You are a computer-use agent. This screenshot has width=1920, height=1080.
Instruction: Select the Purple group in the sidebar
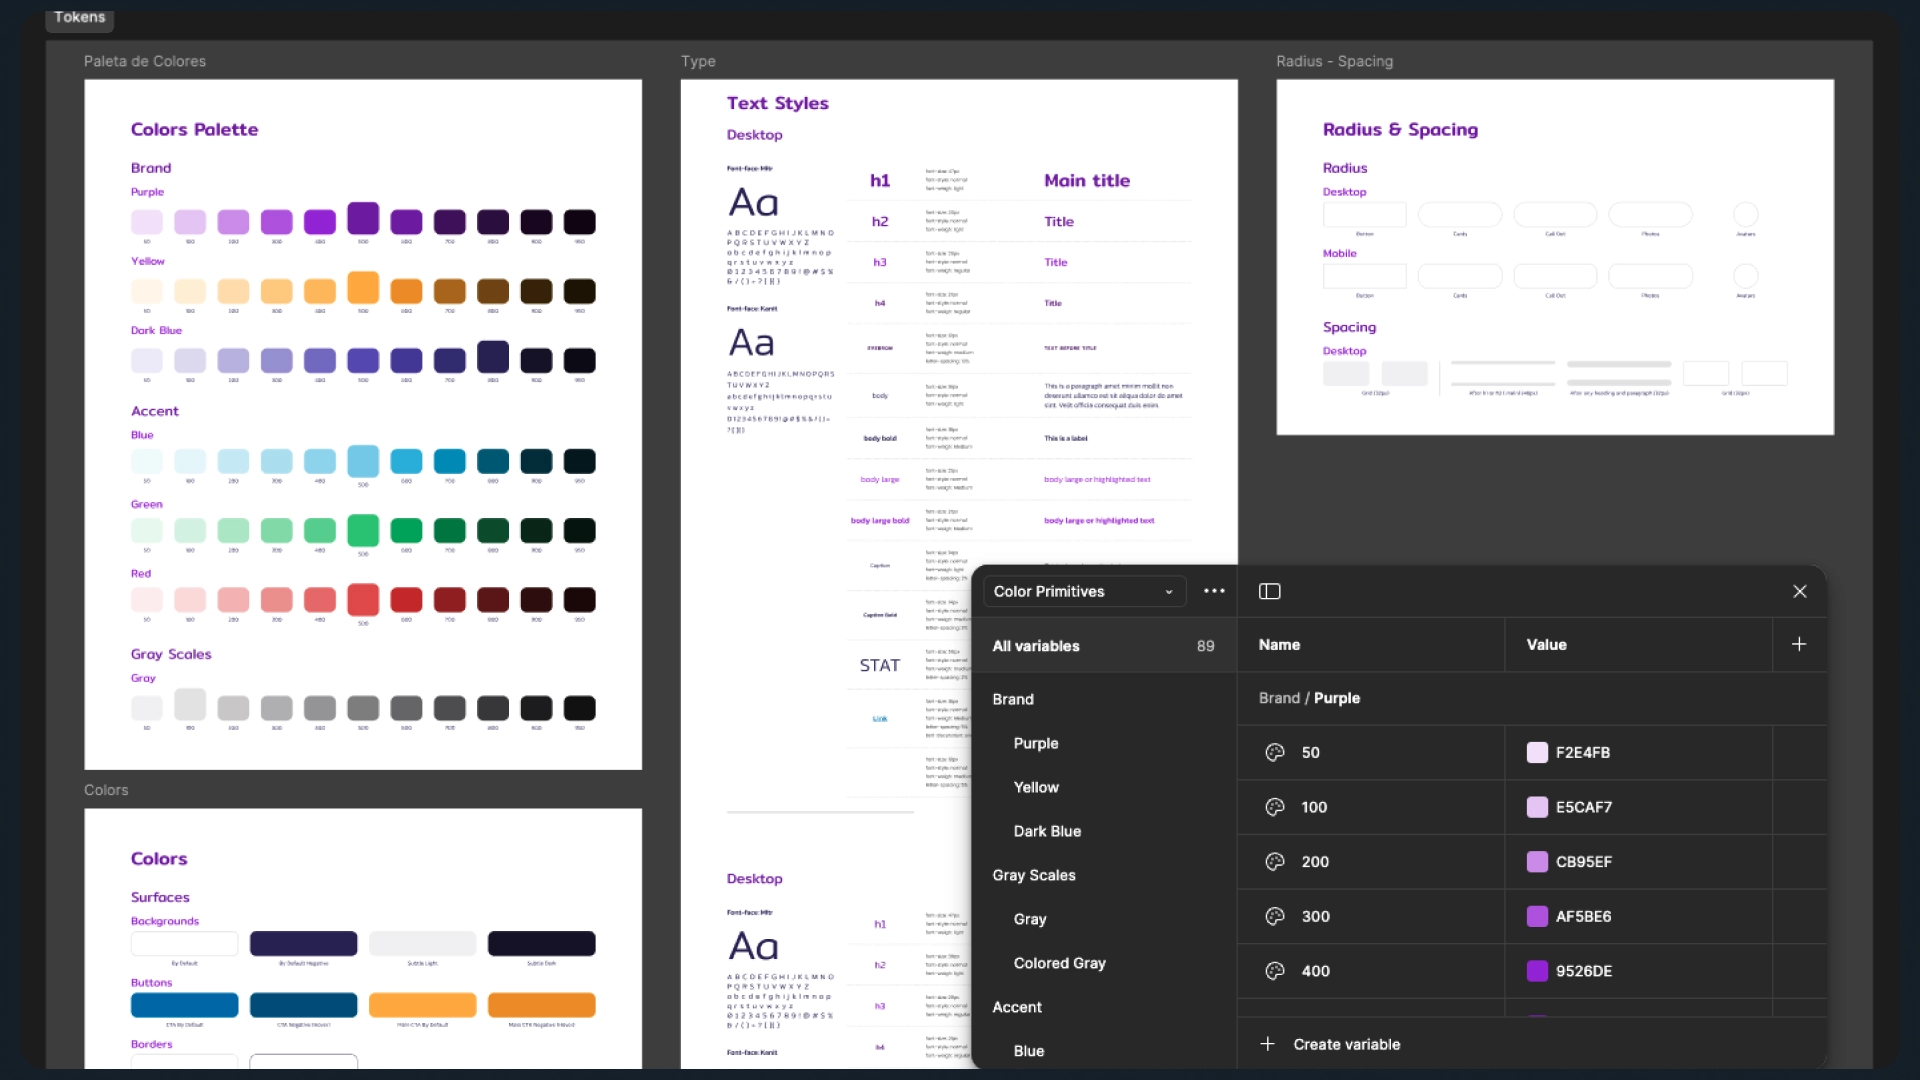(x=1036, y=743)
